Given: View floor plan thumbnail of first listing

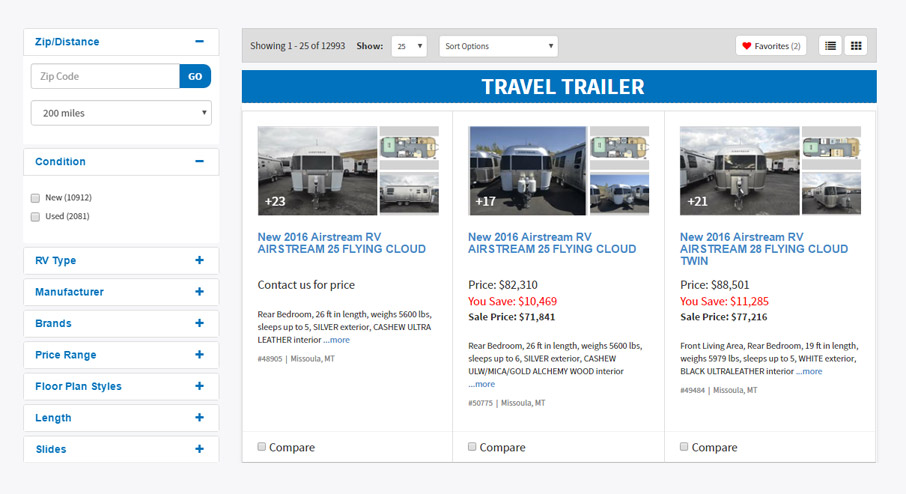Looking at the screenshot, I should pyautogui.click(x=409, y=148).
